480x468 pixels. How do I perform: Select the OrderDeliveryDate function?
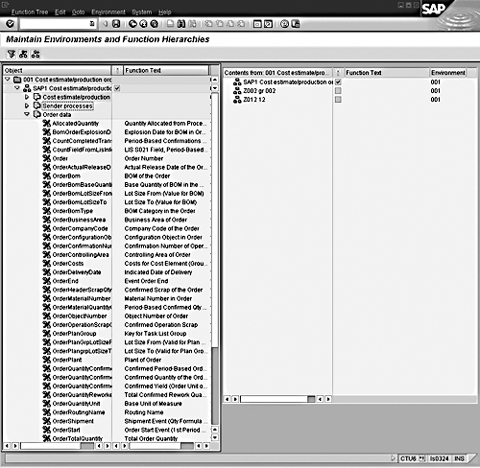[77, 272]
